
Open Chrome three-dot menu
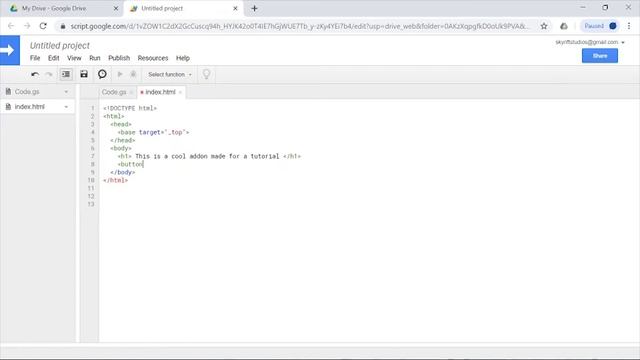[x=629, y=26]
